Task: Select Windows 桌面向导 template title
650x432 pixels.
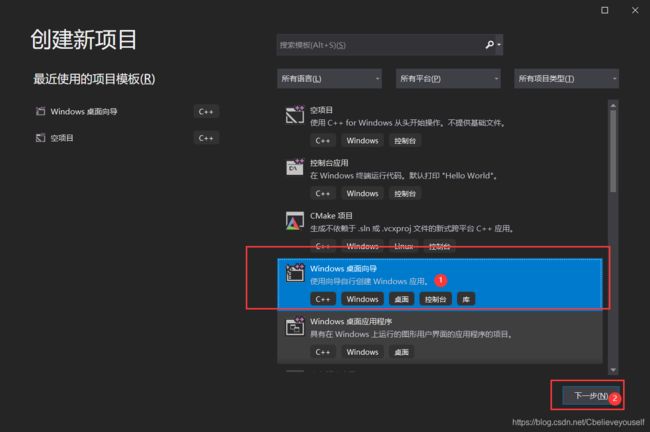Action: pyautogui.click(x=343, y=268)
